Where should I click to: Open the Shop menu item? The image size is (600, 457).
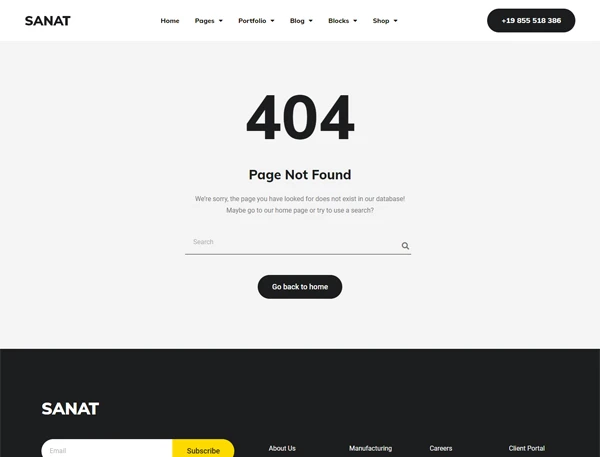coord(381,21)
